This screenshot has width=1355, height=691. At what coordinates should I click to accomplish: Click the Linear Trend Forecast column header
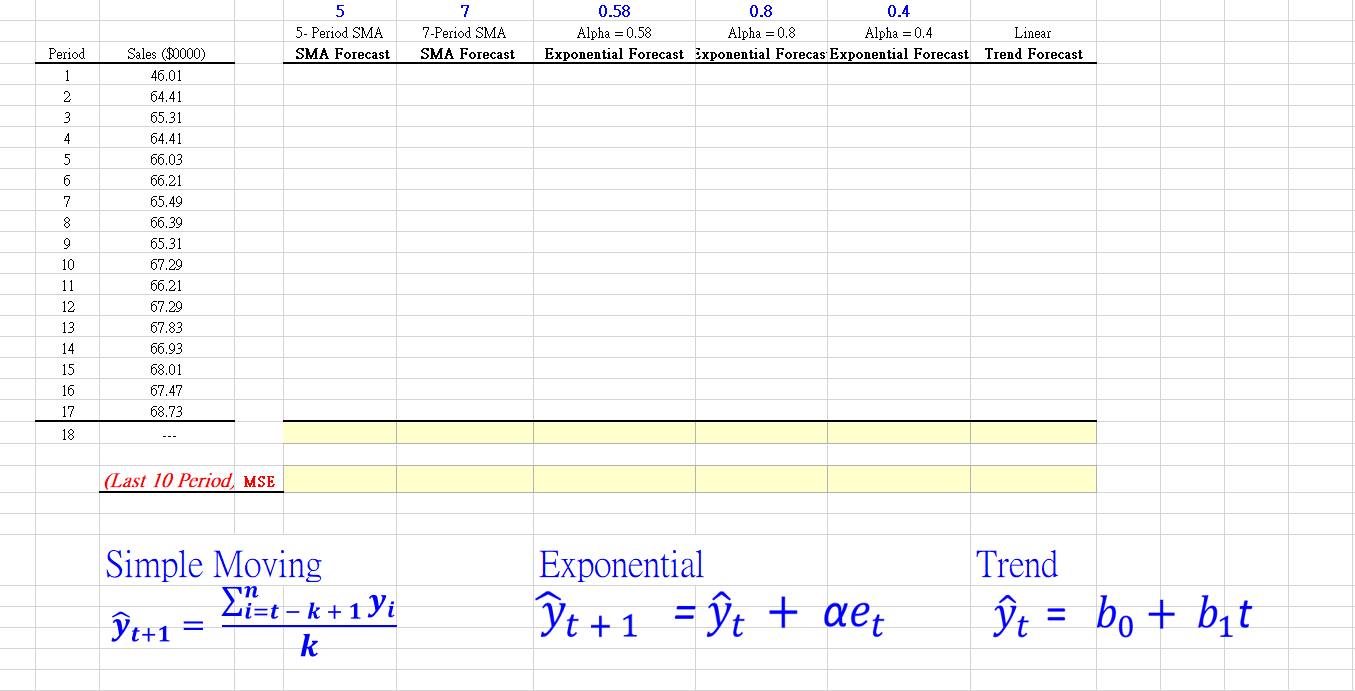1033,54
